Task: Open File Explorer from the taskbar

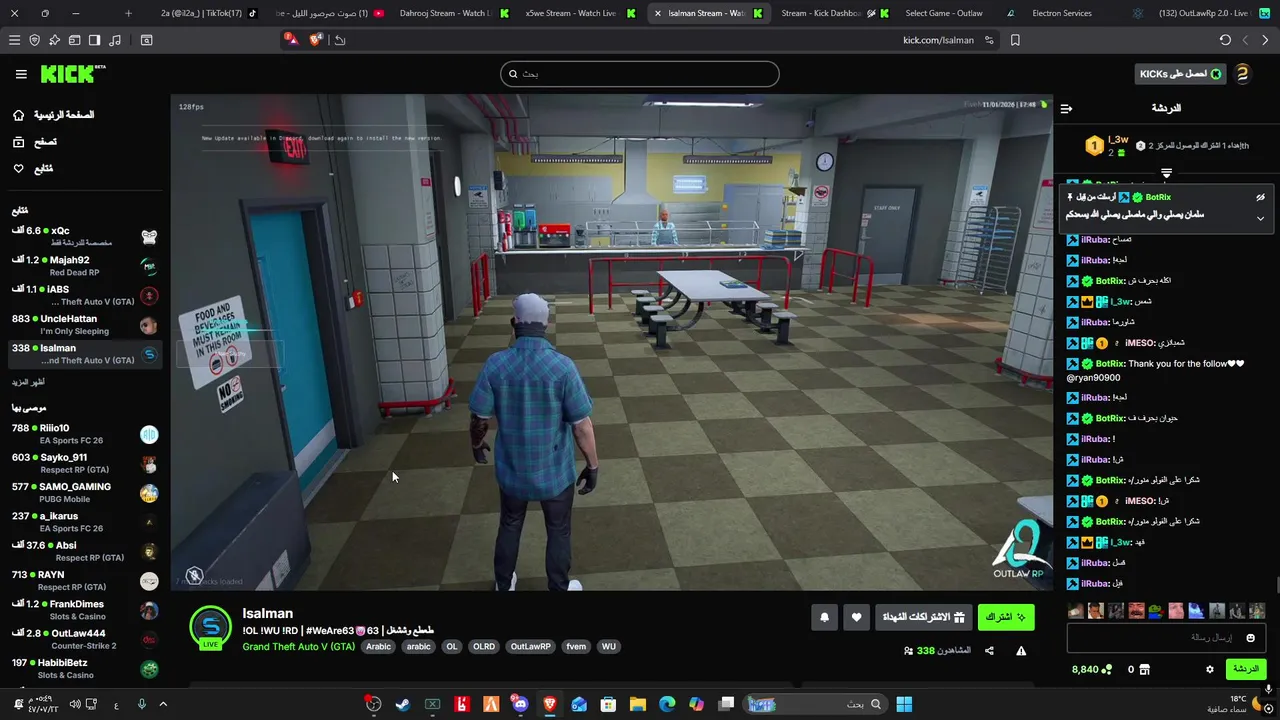Action: pos(638,704)
